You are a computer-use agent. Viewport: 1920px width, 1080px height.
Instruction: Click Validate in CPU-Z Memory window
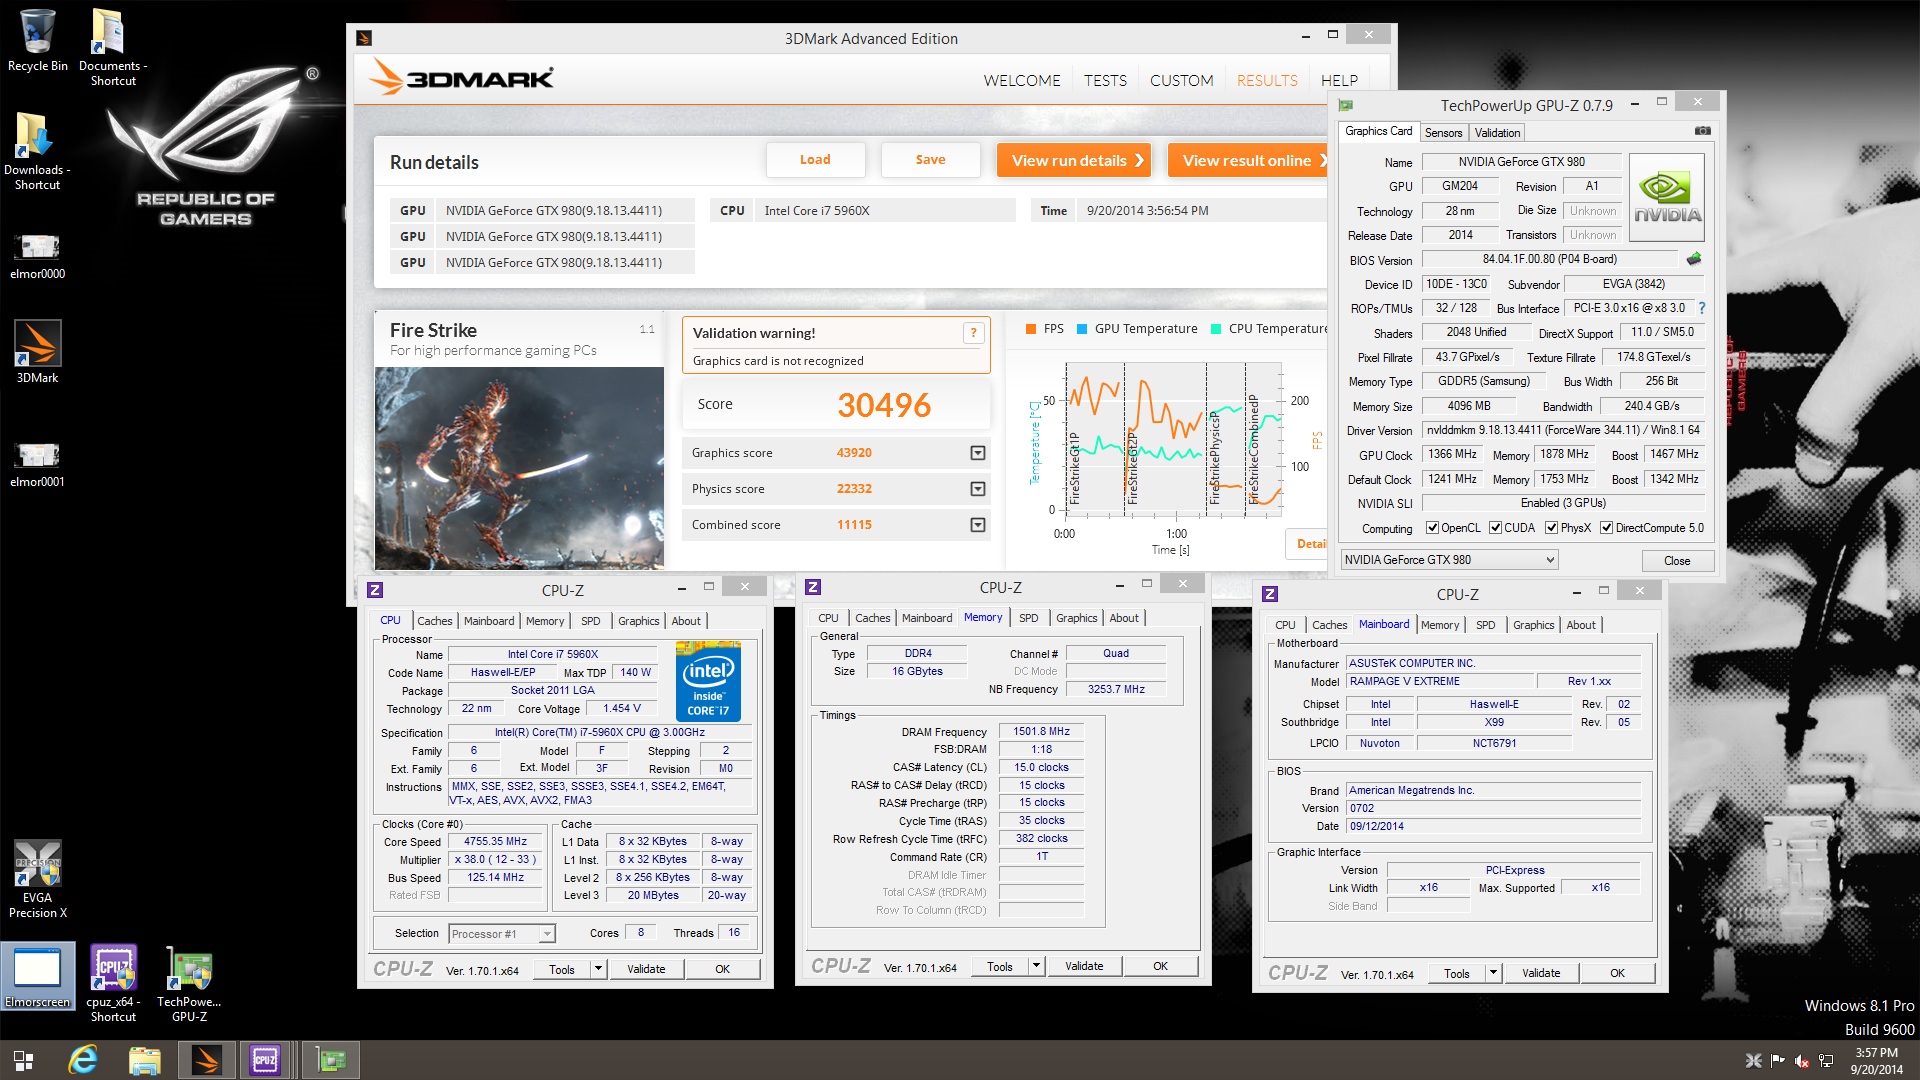coord(1084,966)
